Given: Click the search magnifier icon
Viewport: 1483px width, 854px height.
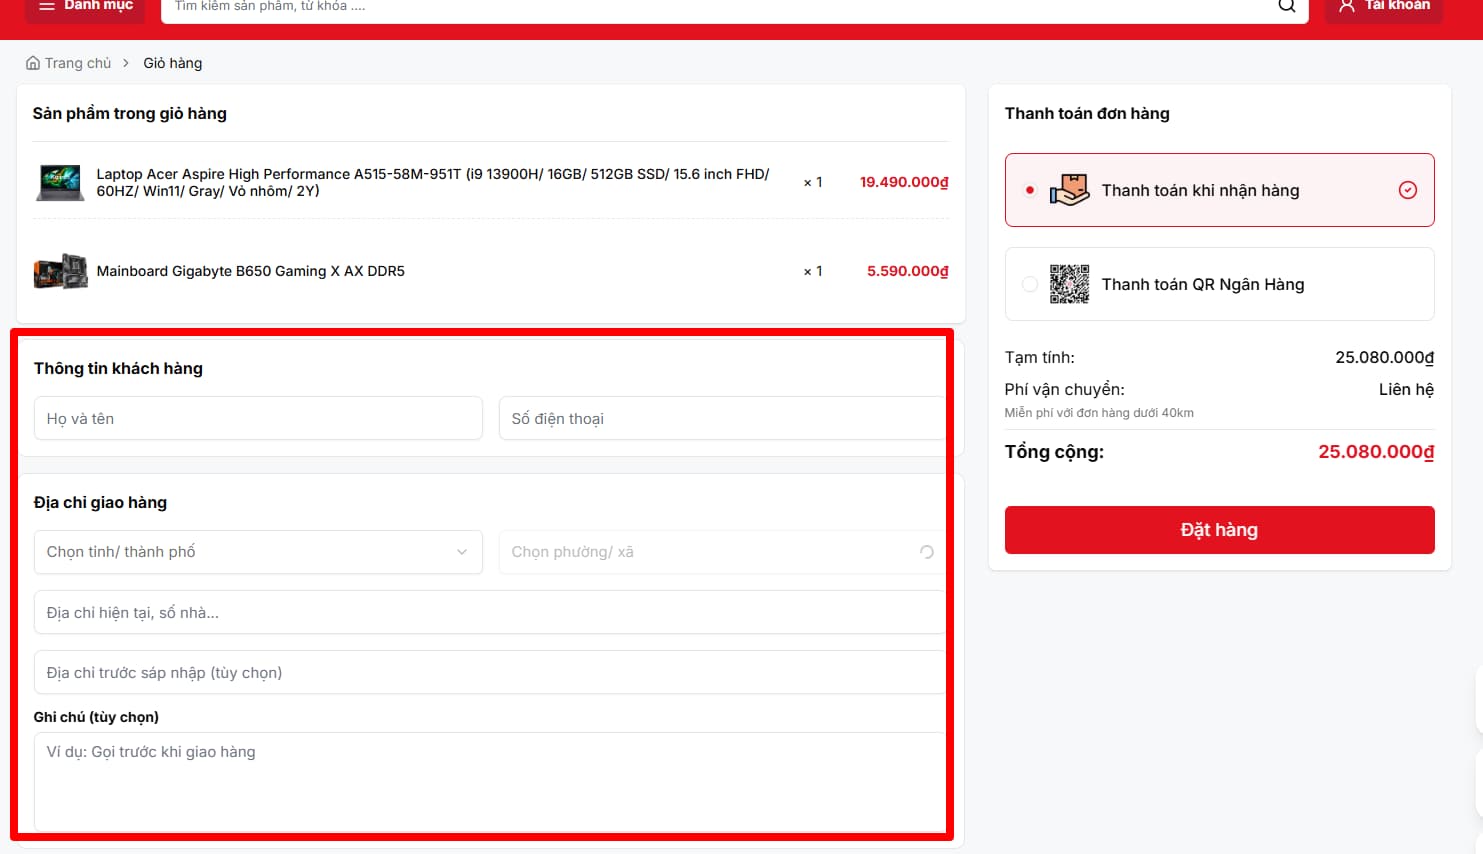Looking at the screenshot, I should (x=1286, y=6).
